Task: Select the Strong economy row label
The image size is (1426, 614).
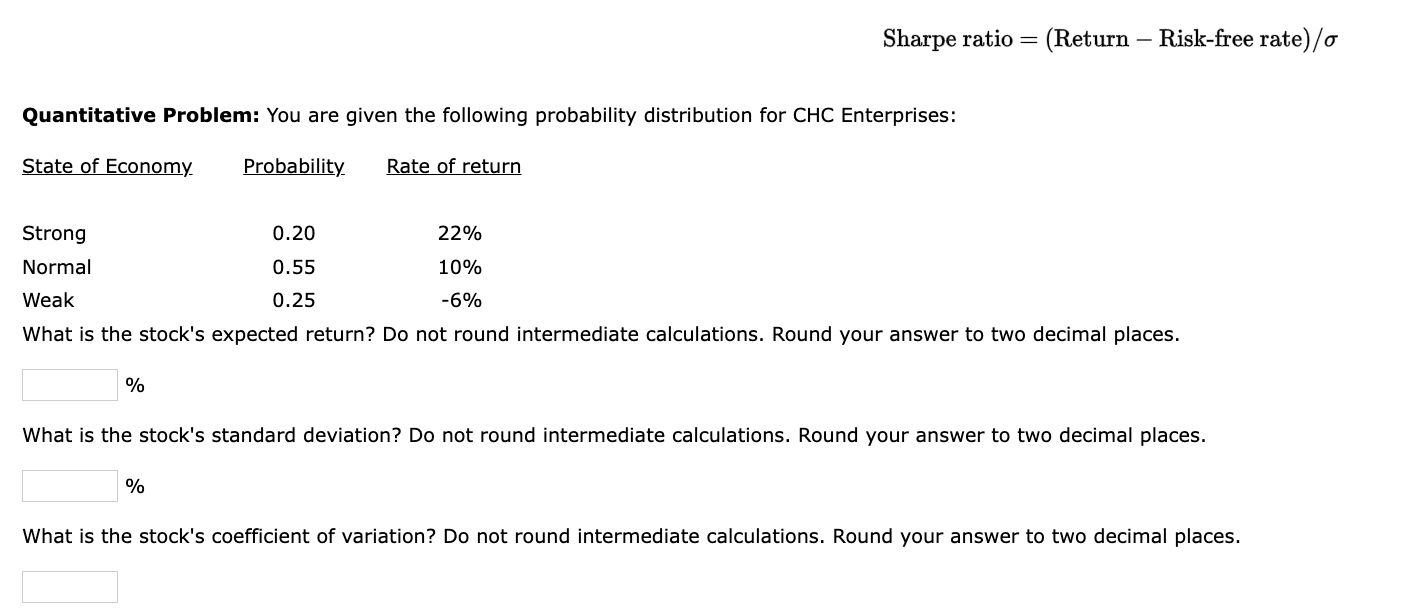Action: (x=54, y=233)
